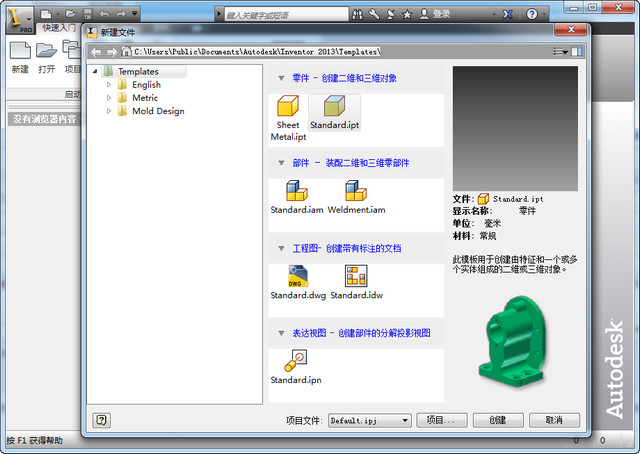Click the Redo arrow in quick access toolbar
This screenshot has width=640, height=454.
point(121,14)
